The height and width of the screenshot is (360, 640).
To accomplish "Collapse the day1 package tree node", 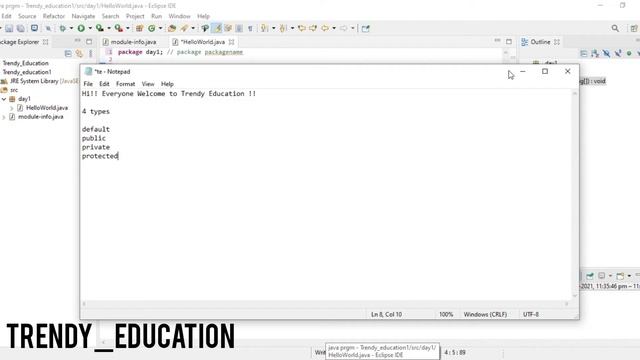I will click(4, 99).
